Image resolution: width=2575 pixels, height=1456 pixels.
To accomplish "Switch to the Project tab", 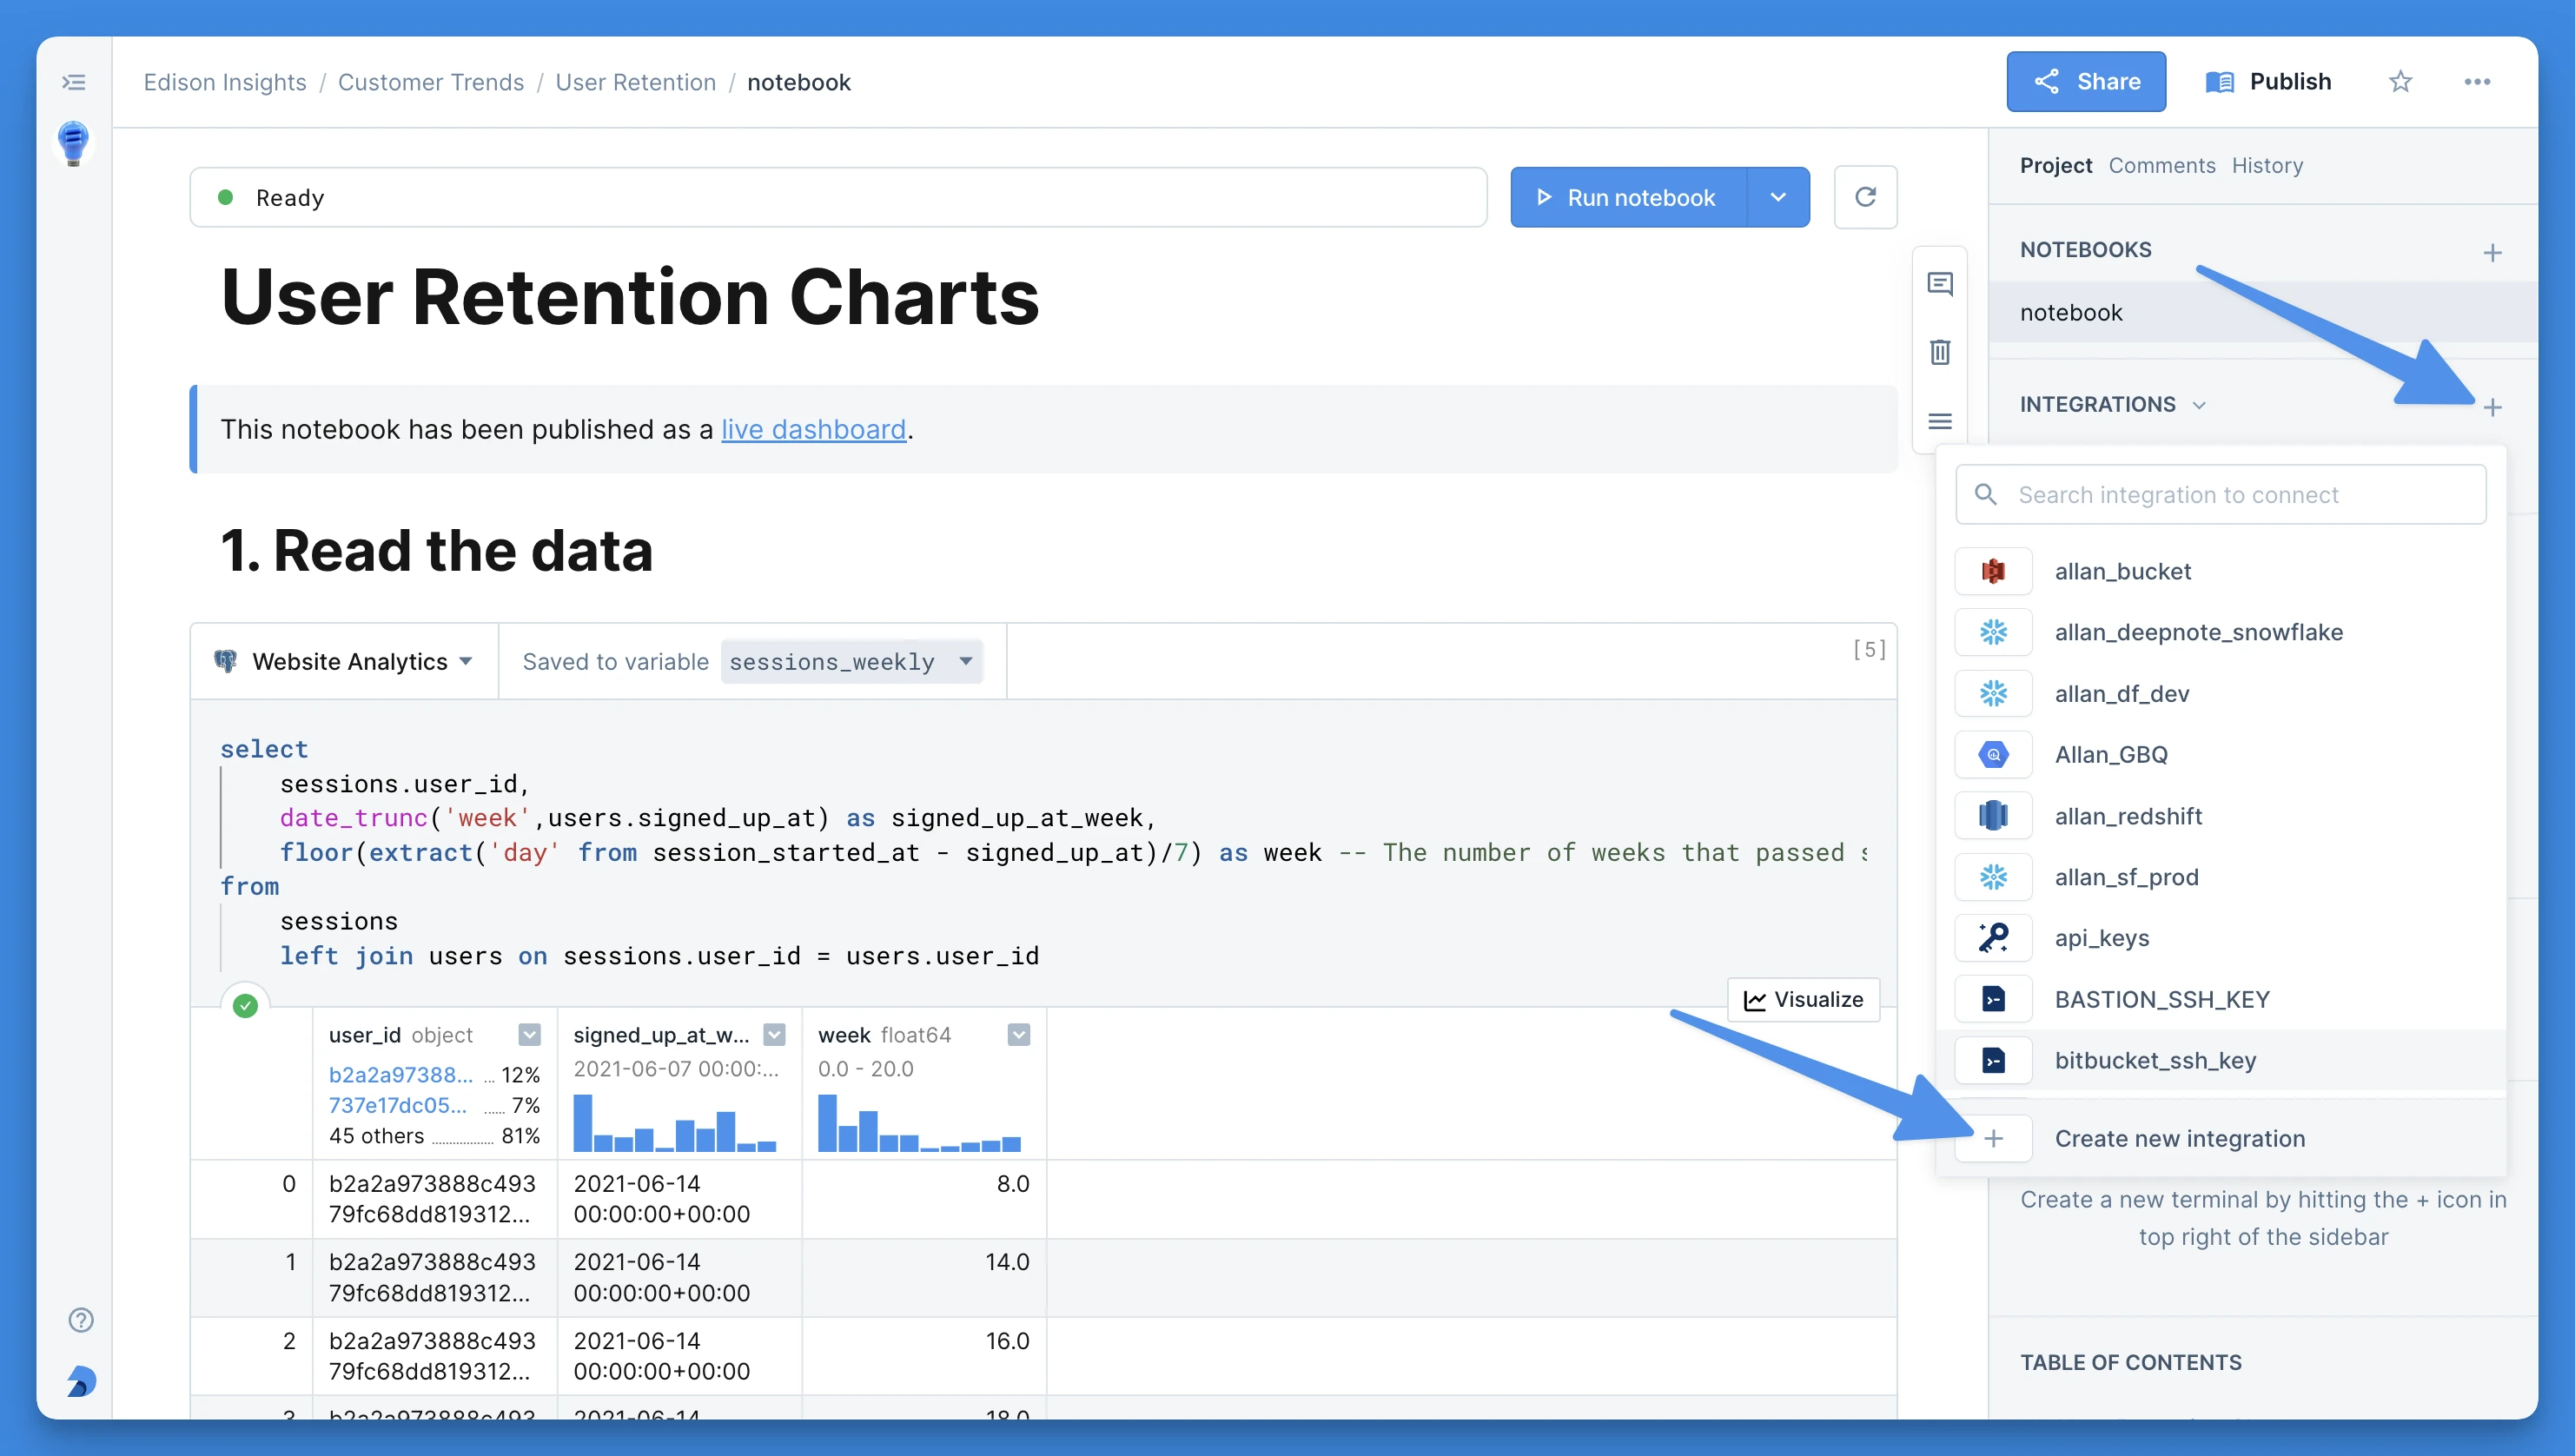I will pos(2056,165).
